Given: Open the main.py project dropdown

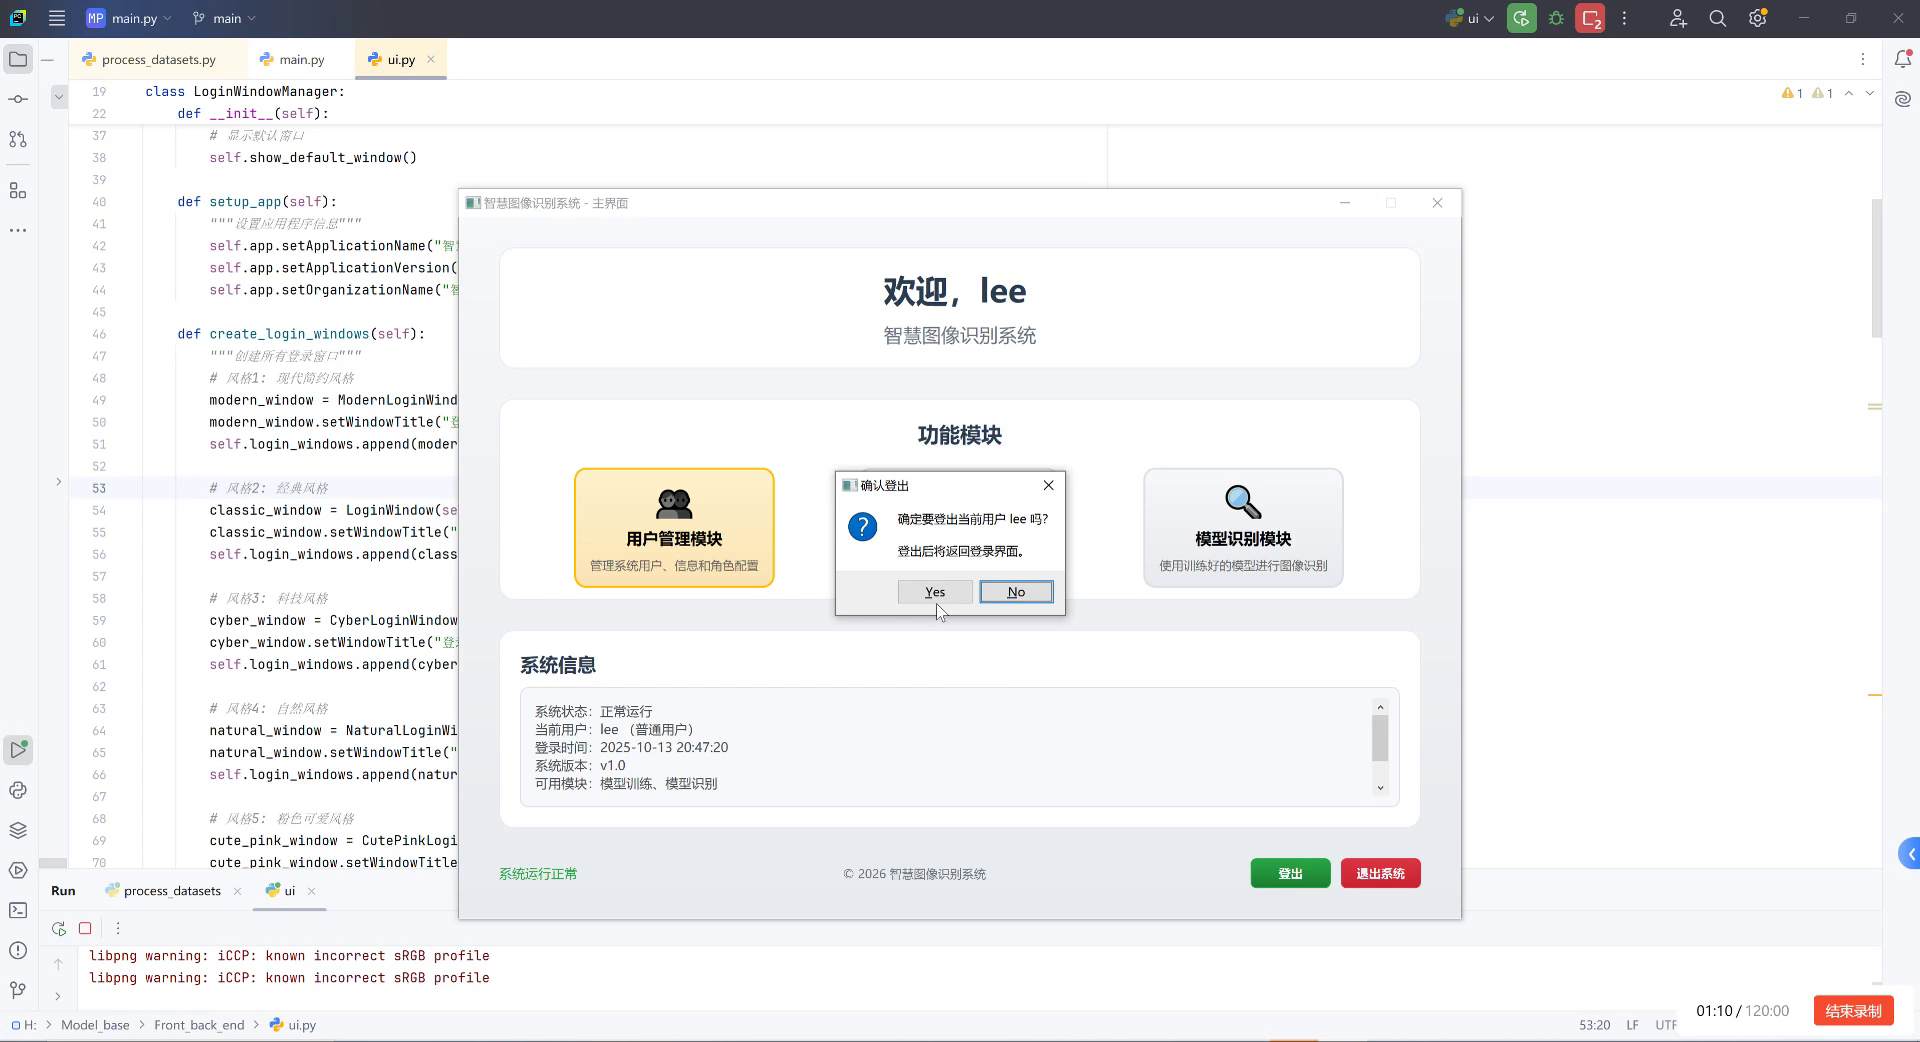Looking at the screenshot, I should [128, 18].
